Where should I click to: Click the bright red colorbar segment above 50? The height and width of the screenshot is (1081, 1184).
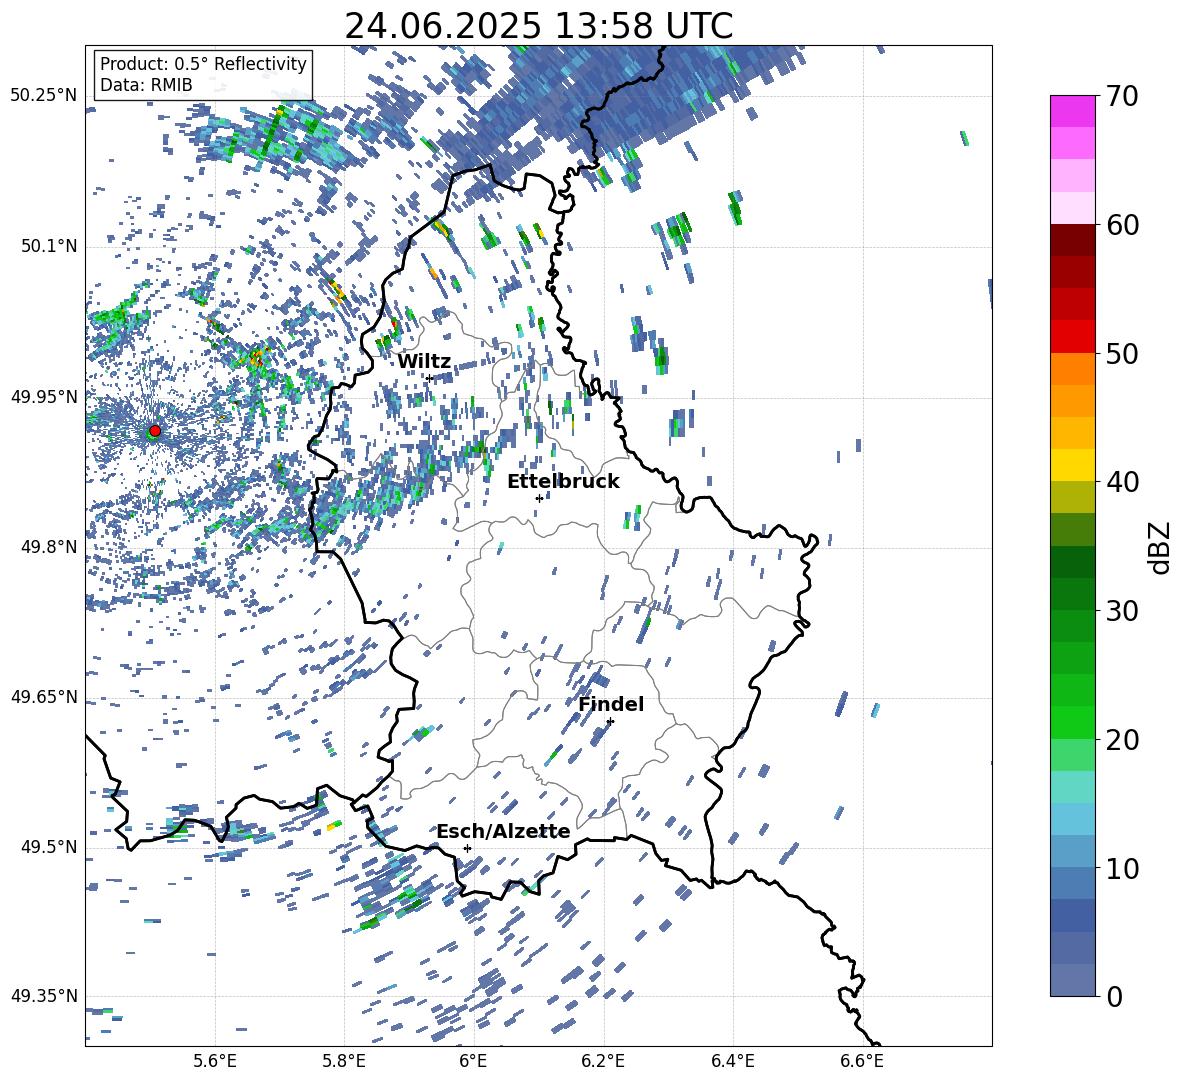(1072, 337)
